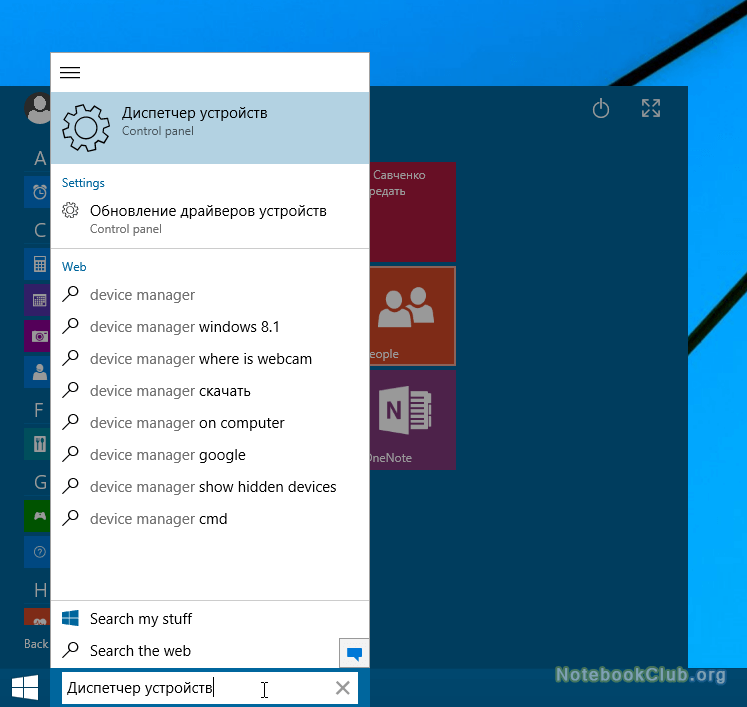Screen dimensions: 747x707
Task: Jump to letter C in app list
Action: [x=40, y=231]
